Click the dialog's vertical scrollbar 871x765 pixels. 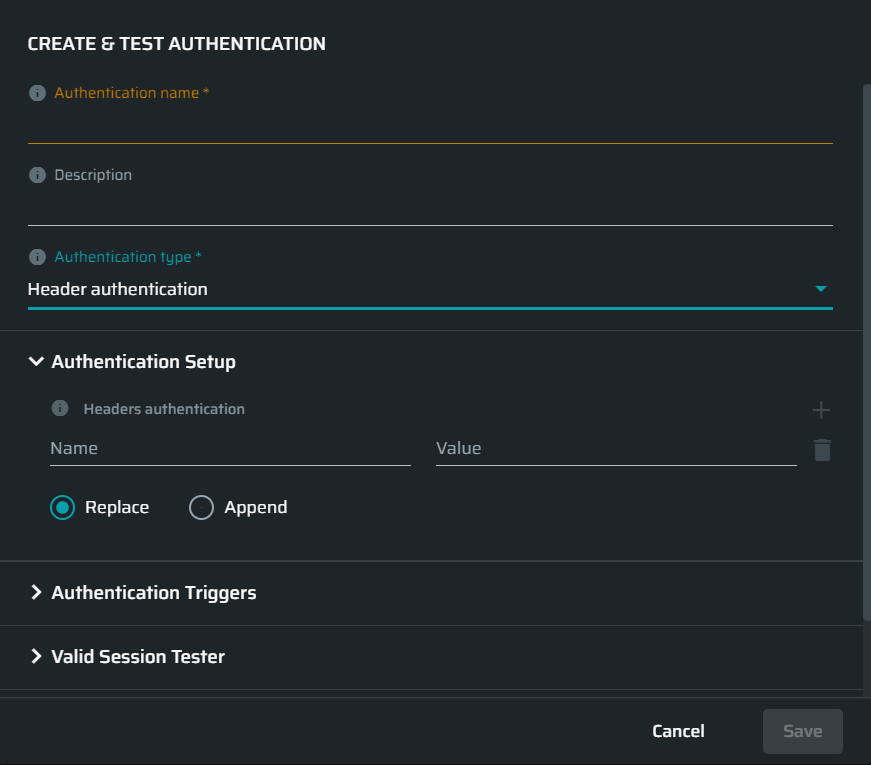(867, 352)
